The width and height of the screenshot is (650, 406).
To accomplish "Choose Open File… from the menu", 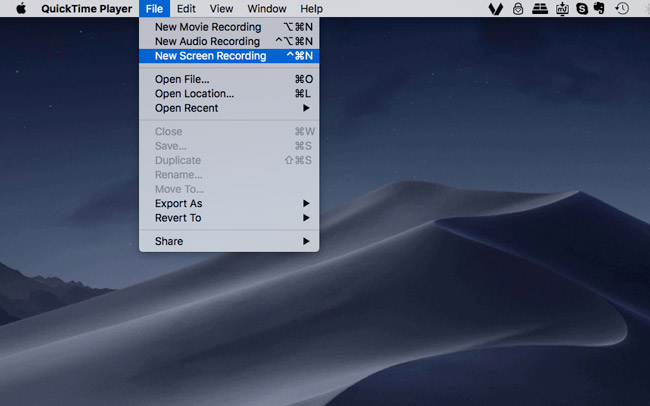I will coord(229,79).
